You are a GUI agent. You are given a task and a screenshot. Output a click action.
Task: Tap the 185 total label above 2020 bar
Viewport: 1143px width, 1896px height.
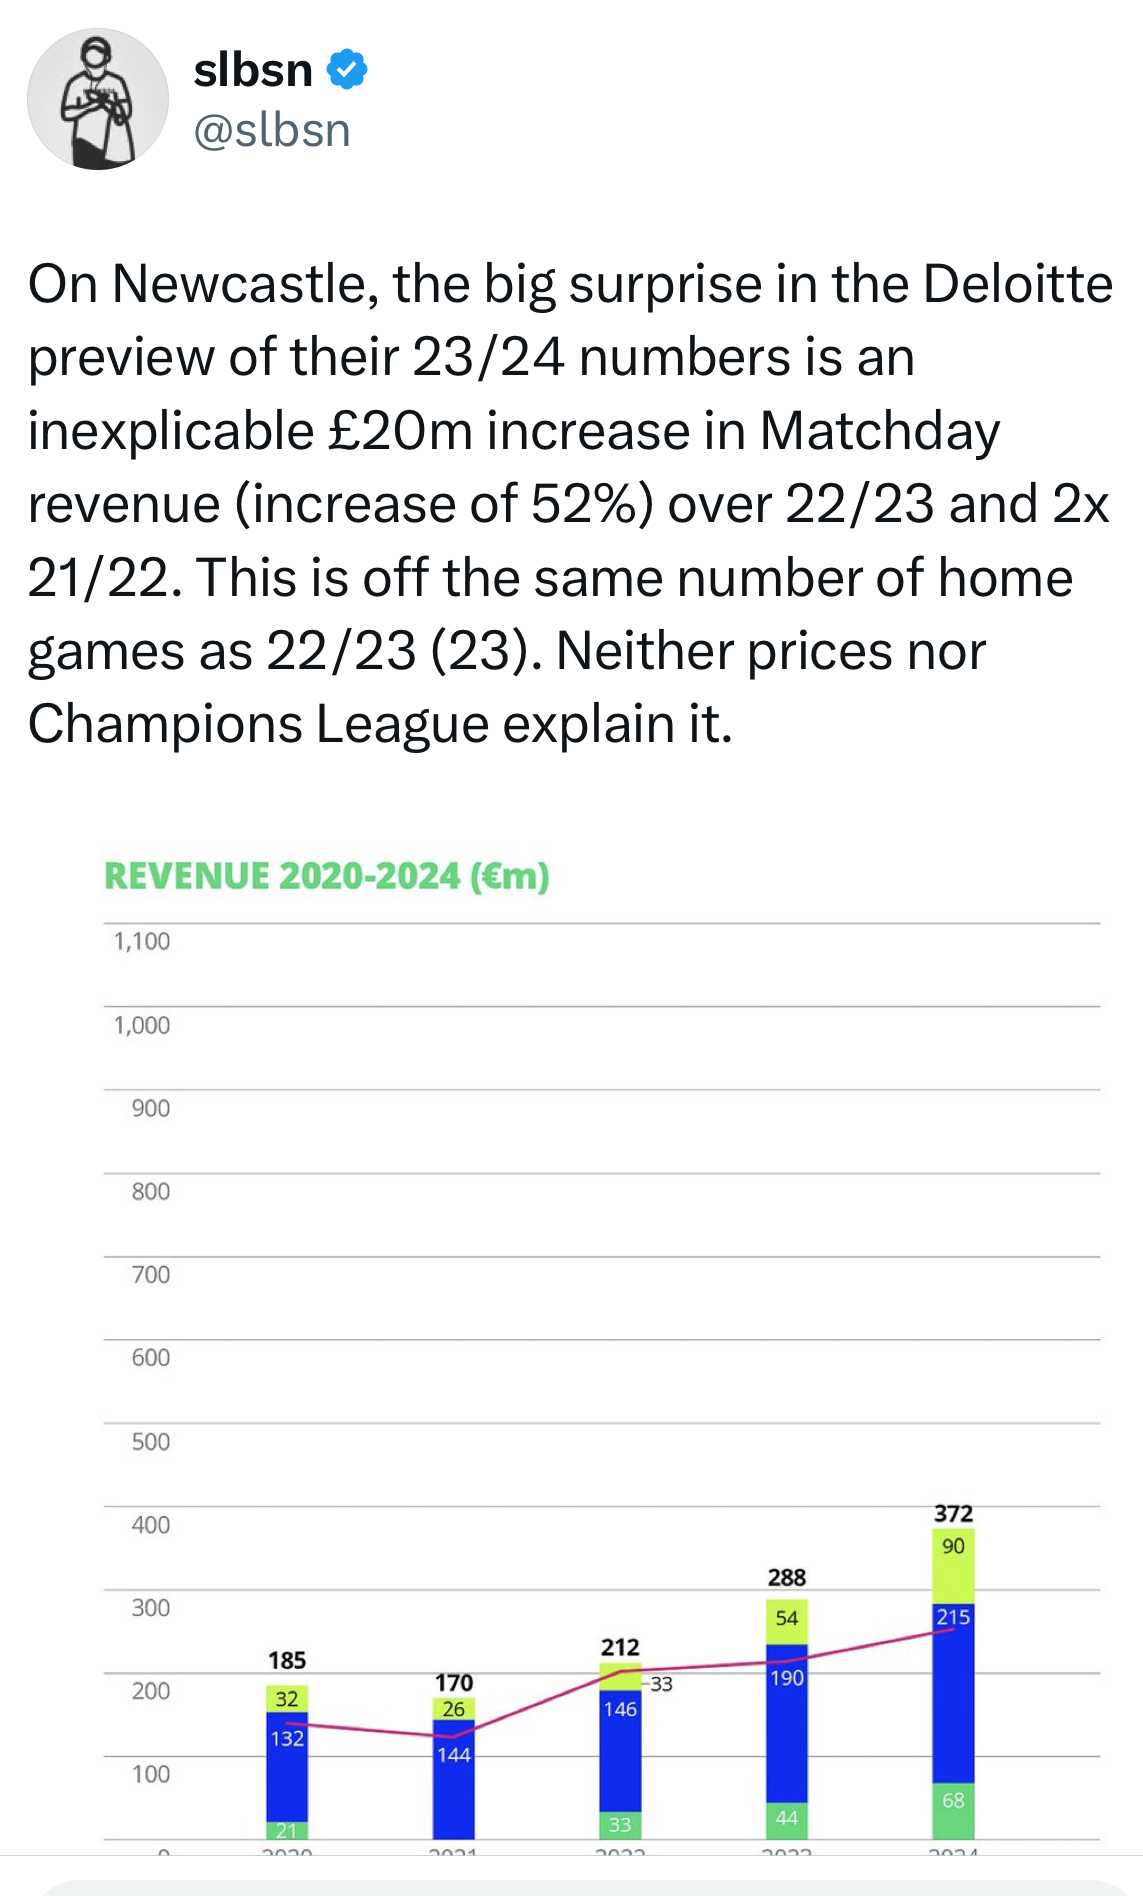(287, 1661)
